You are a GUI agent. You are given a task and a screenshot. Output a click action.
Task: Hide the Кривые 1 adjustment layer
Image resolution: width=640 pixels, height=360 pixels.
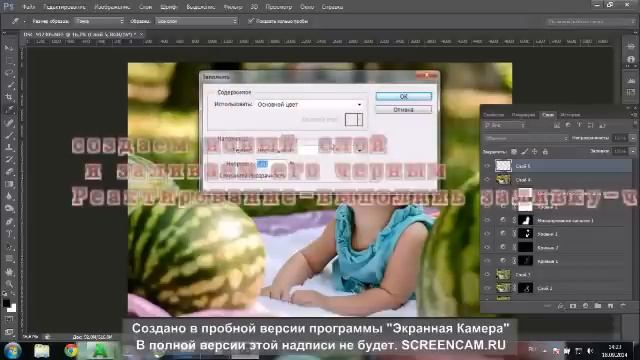pos(487,261)
